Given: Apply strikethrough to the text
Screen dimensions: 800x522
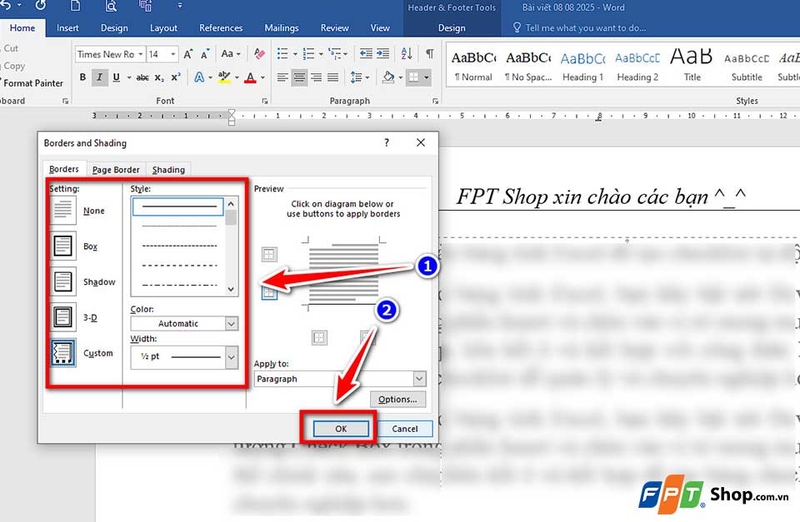Looking at the screenshot, I should pyautogui.click(x=143, y=78).
